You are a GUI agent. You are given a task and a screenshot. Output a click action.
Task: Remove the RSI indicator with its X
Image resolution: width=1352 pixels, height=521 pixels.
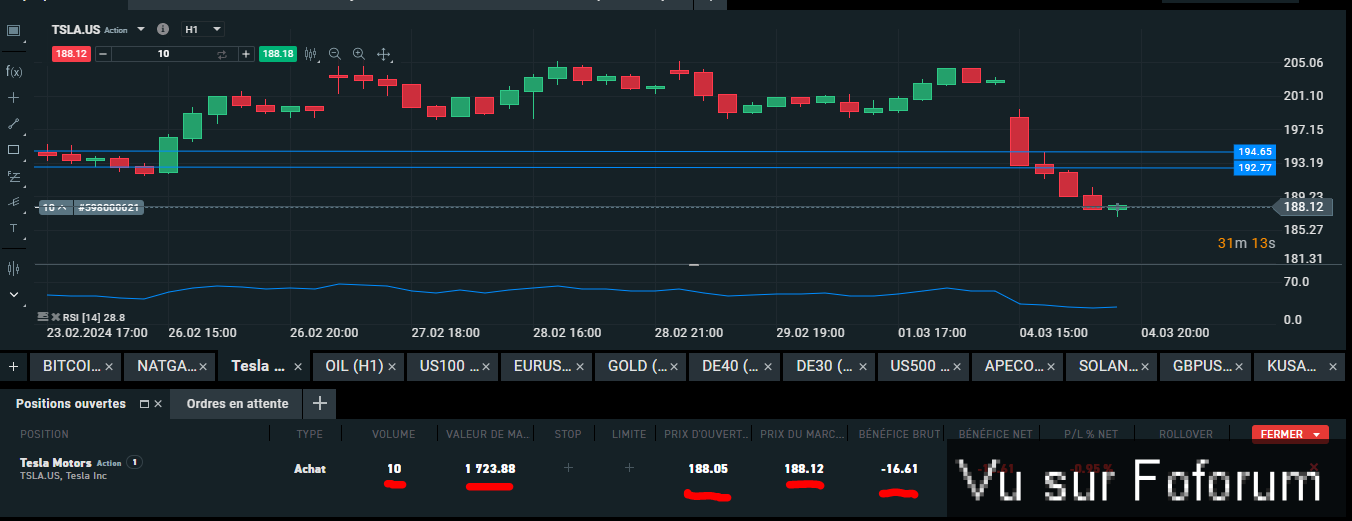click(x=55, y=316)
